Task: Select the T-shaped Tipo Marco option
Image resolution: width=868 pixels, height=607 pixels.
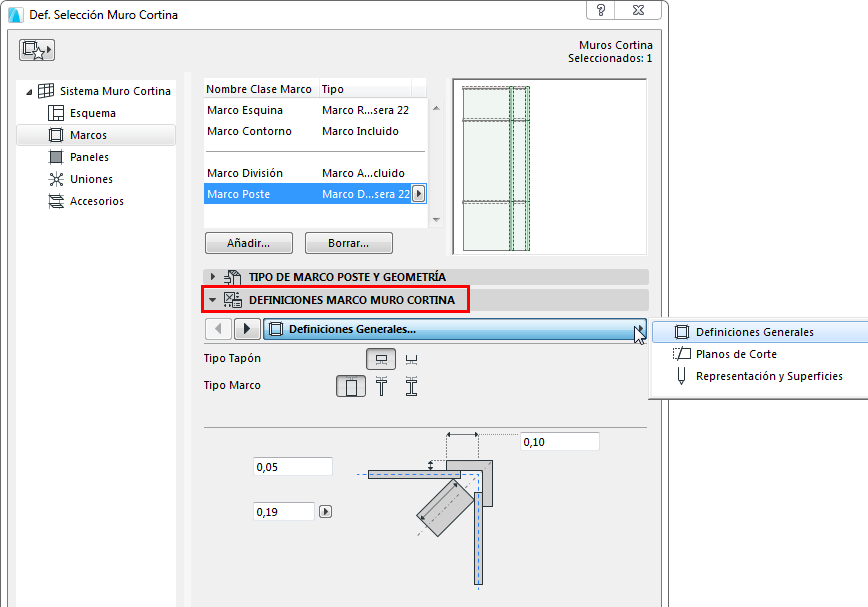Action: click(381, 385)
